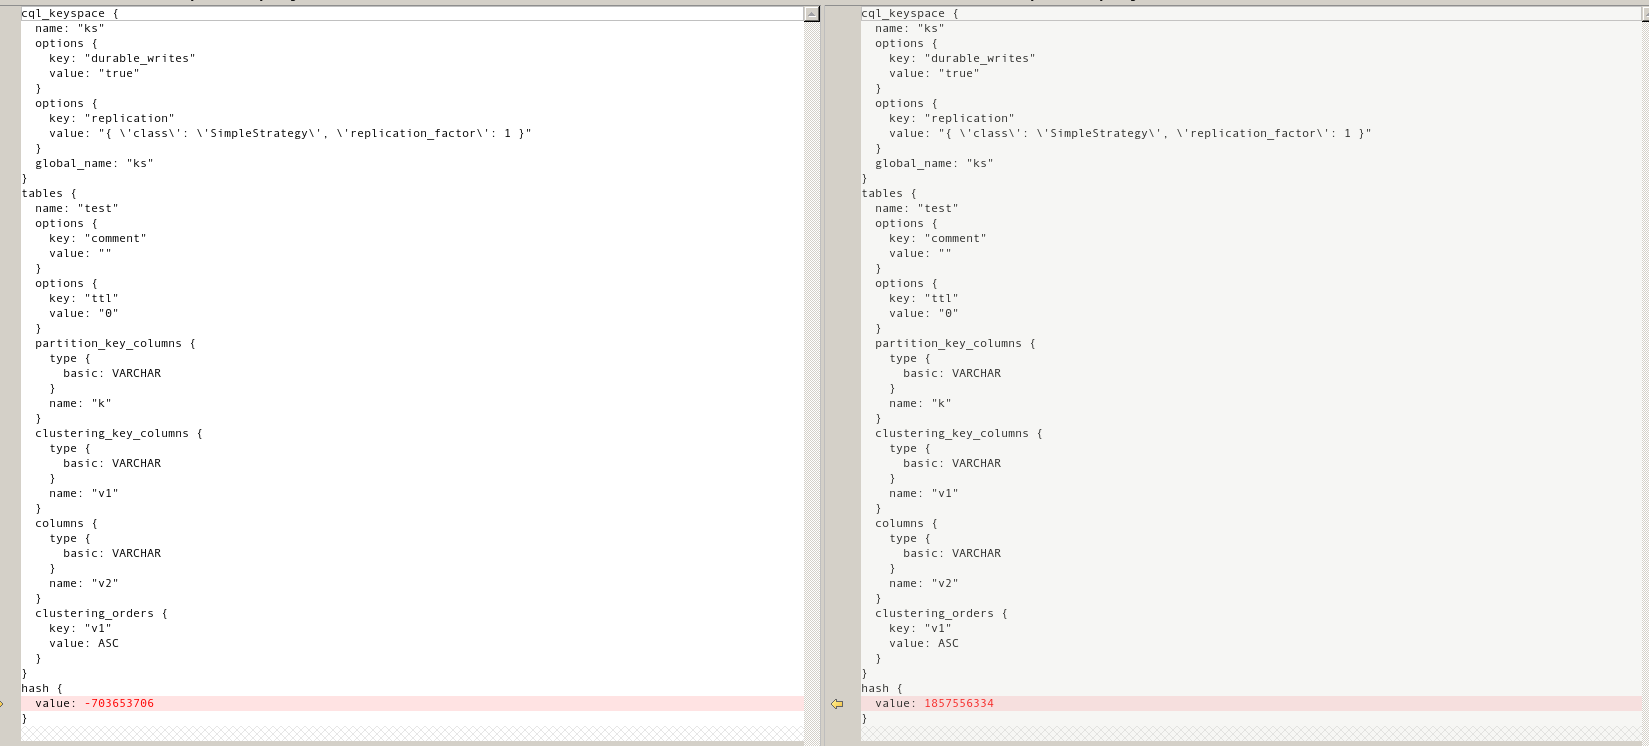This screenshot has height=746, width=1649.
Task: Click 'tables {' in the left pane
Action: (48, 194)
